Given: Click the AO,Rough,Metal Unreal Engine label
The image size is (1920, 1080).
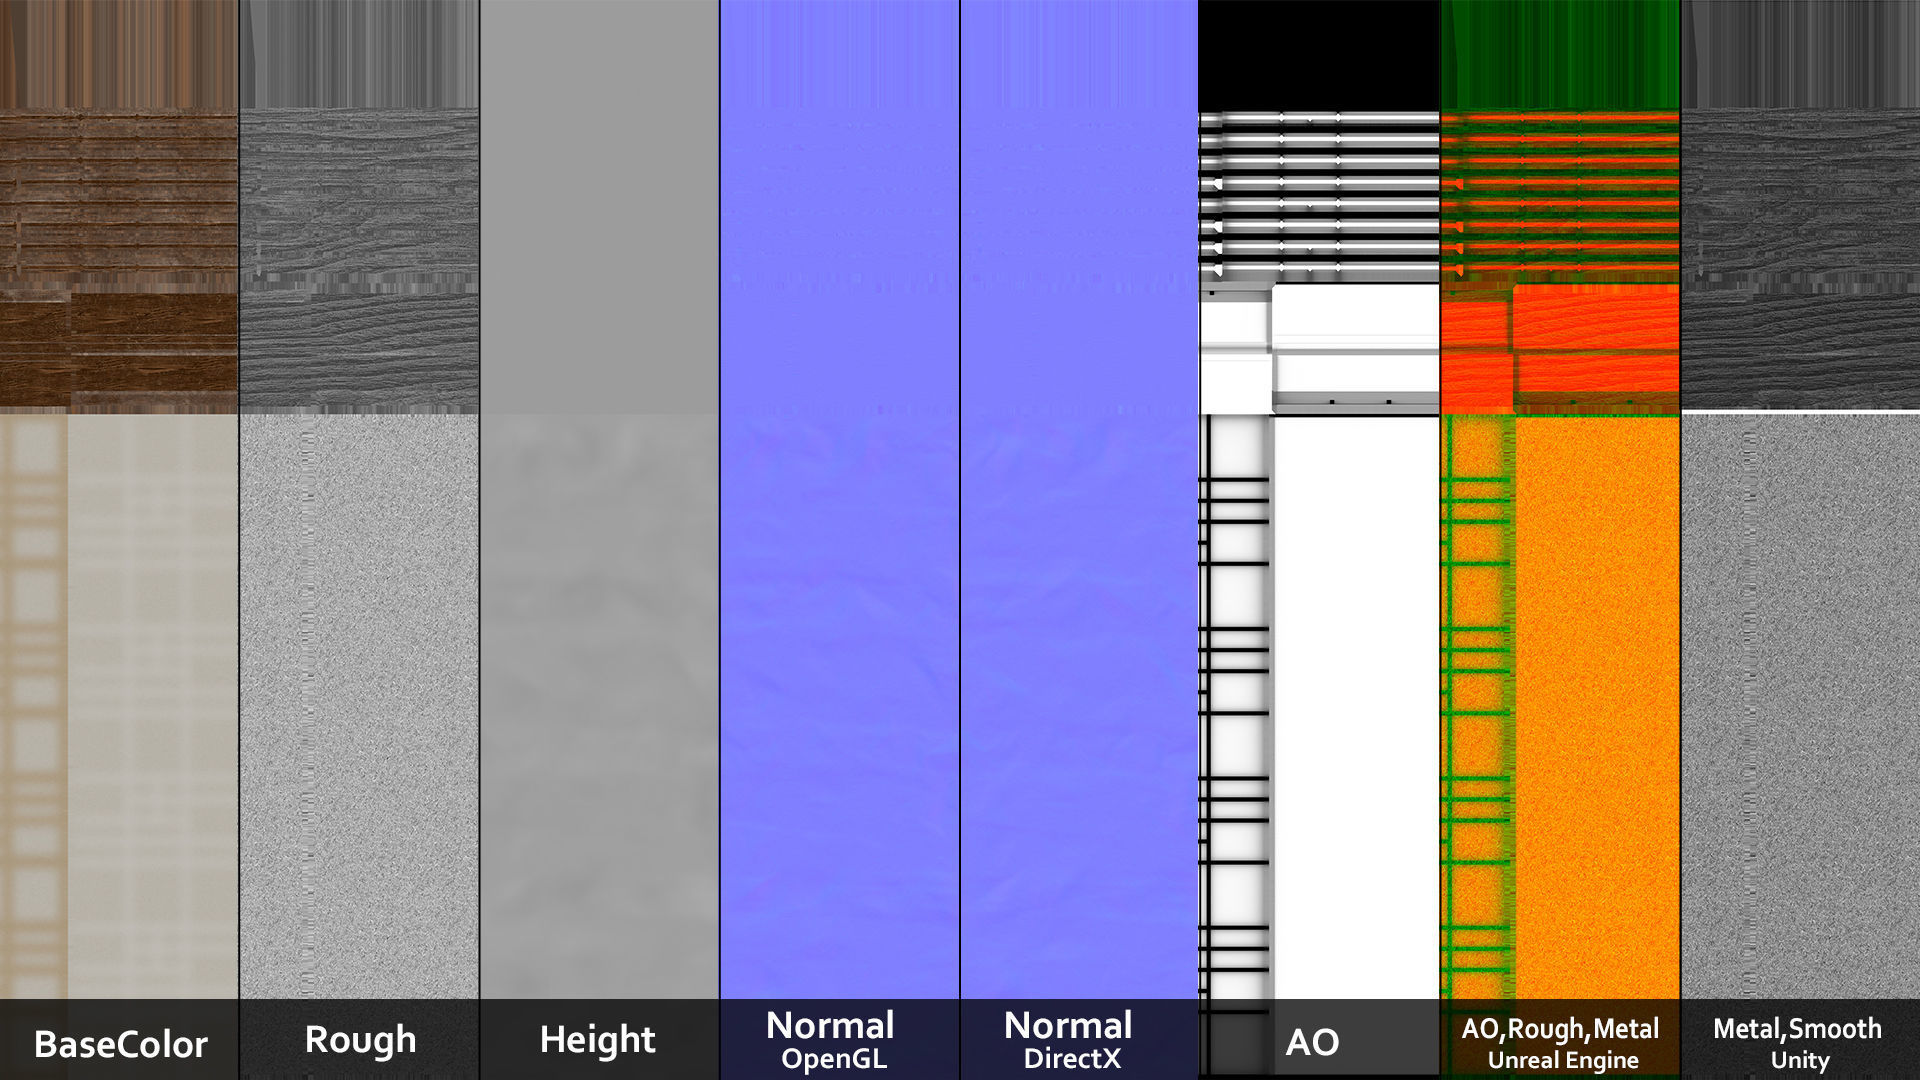Looking at the screenshot, I should click(x=1560, y=1043).
